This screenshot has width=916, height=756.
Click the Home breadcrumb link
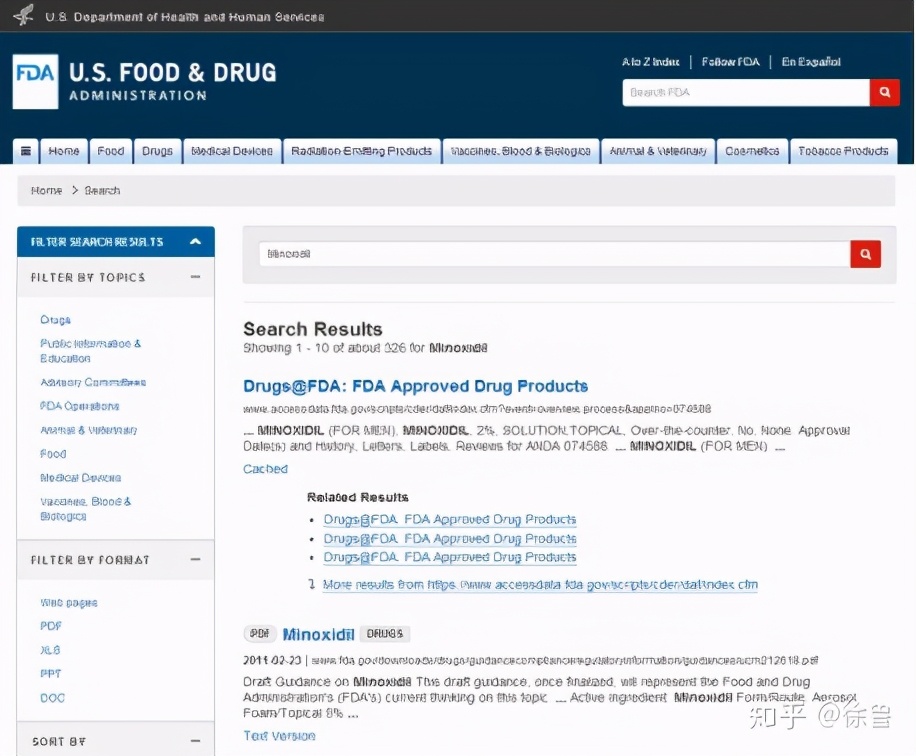(x=46, y=190)
